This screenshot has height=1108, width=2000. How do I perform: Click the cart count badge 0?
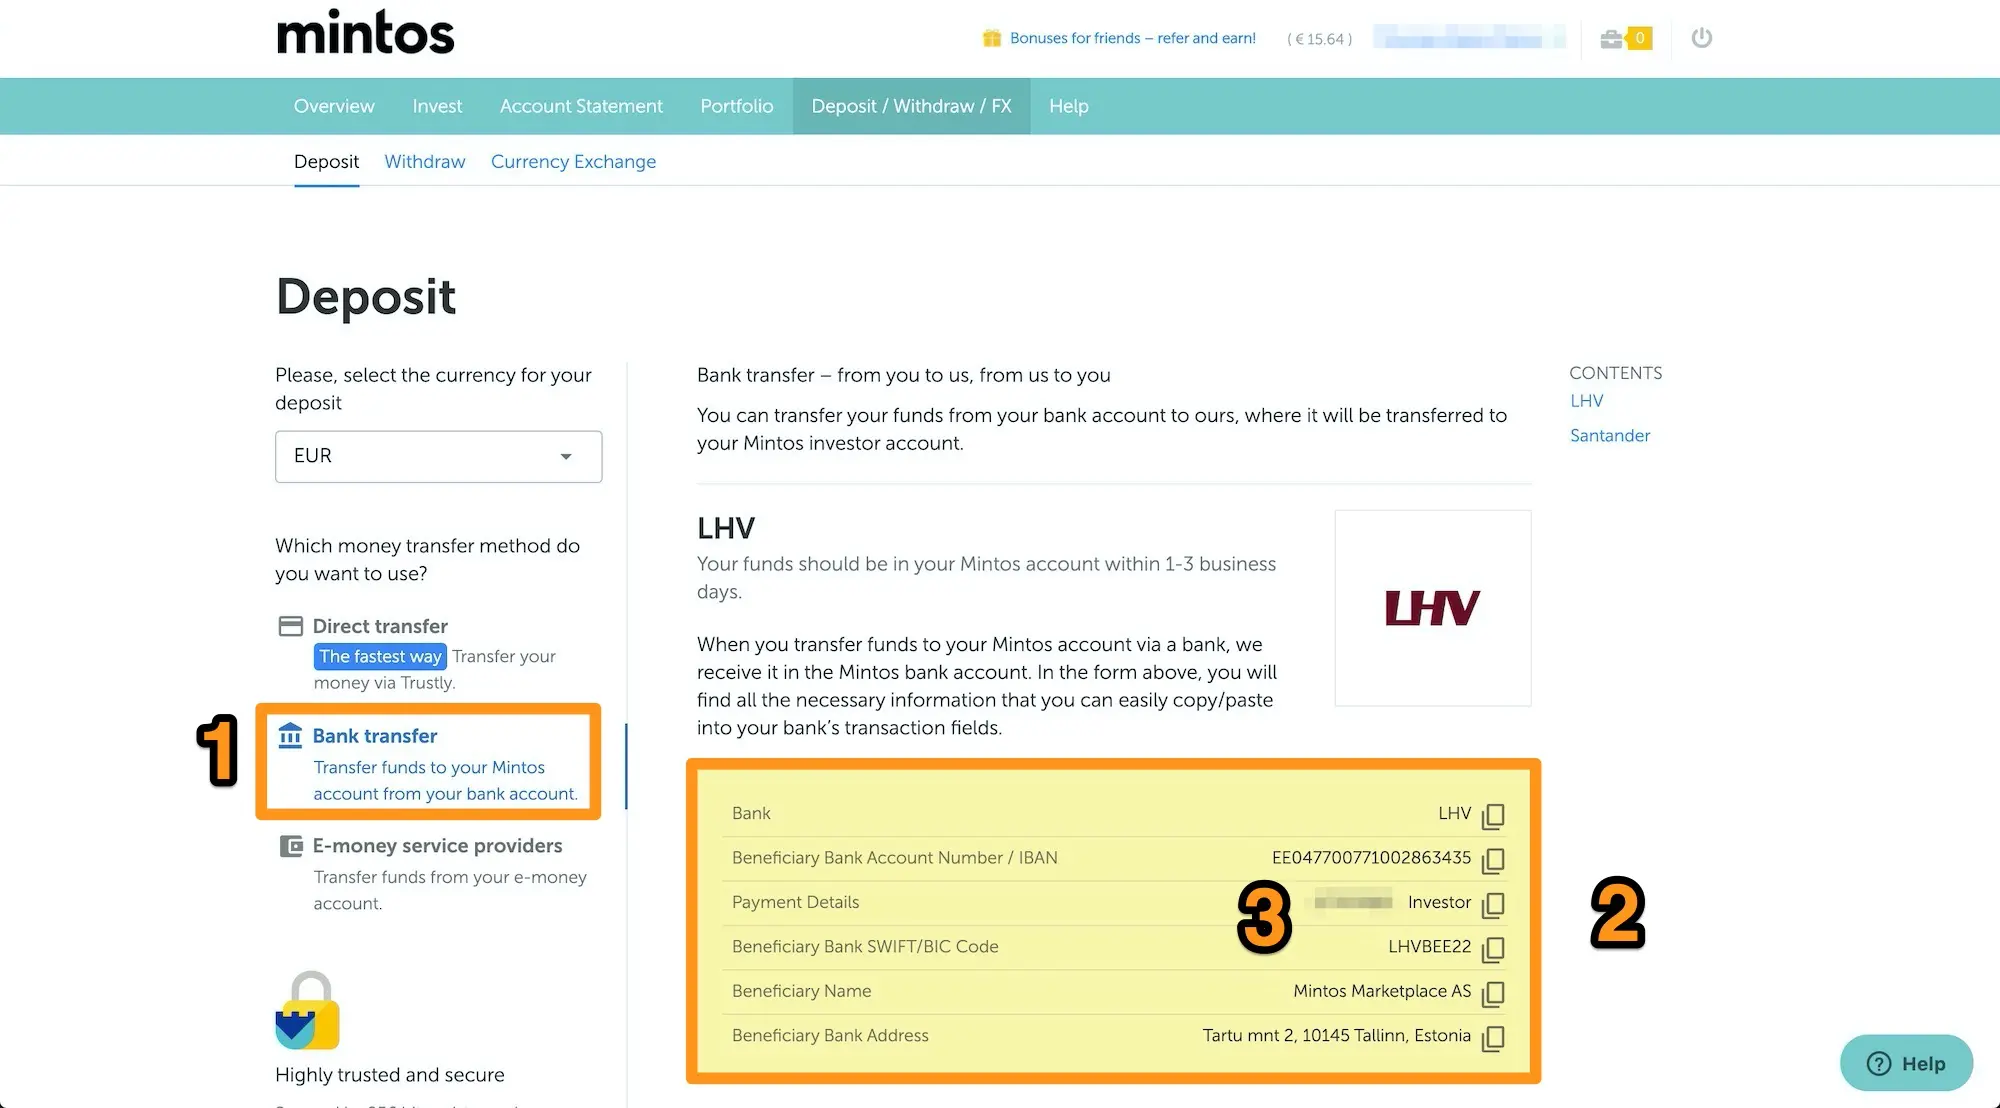tap(1639, 38)
